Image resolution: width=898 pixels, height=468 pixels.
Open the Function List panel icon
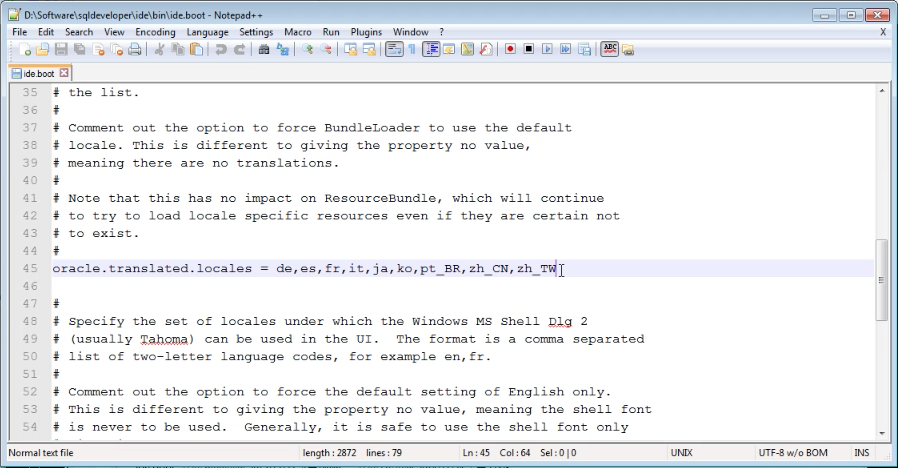point(486,50)
